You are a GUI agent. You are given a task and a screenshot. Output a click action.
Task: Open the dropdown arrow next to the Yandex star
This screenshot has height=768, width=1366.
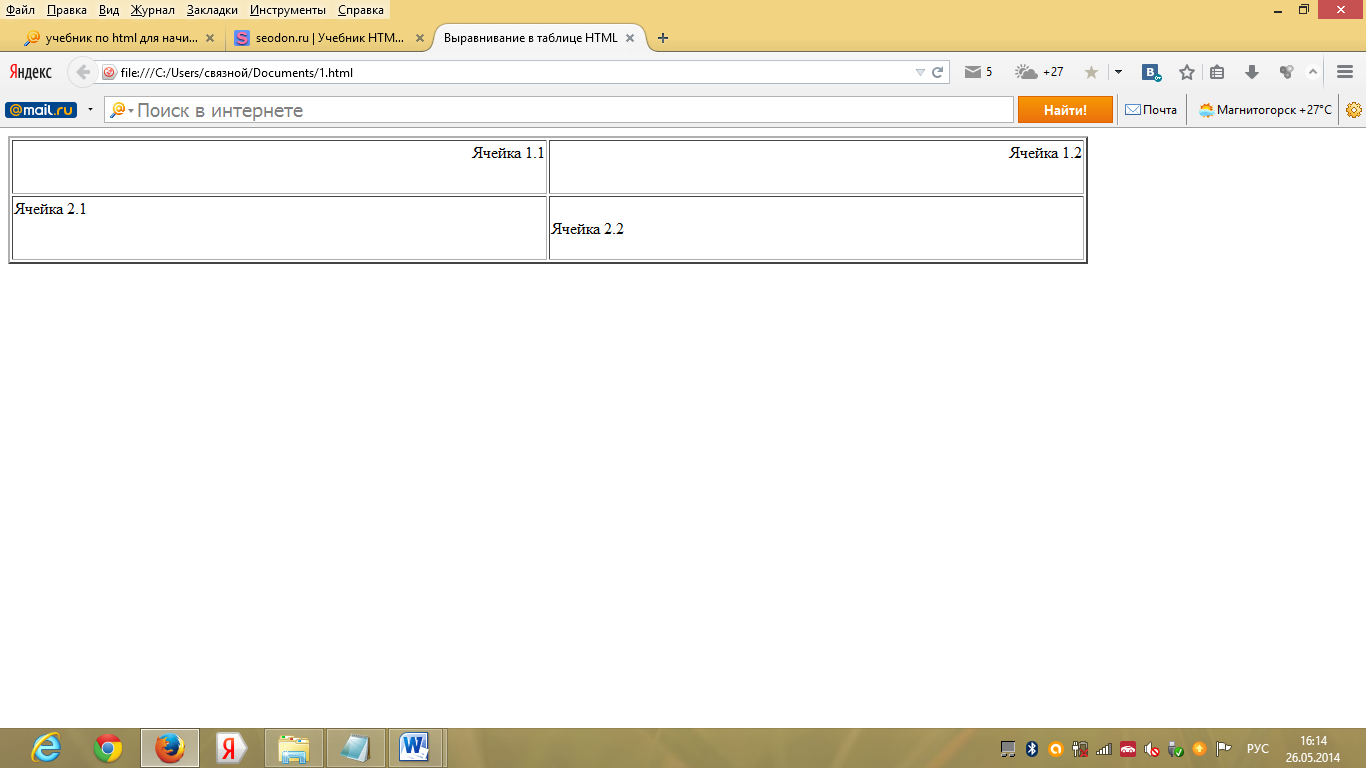click(x=1118, y=72)
